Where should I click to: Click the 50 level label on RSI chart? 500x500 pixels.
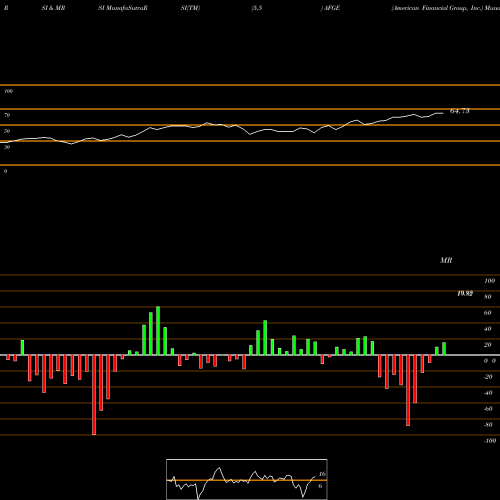tap(7, 131)
